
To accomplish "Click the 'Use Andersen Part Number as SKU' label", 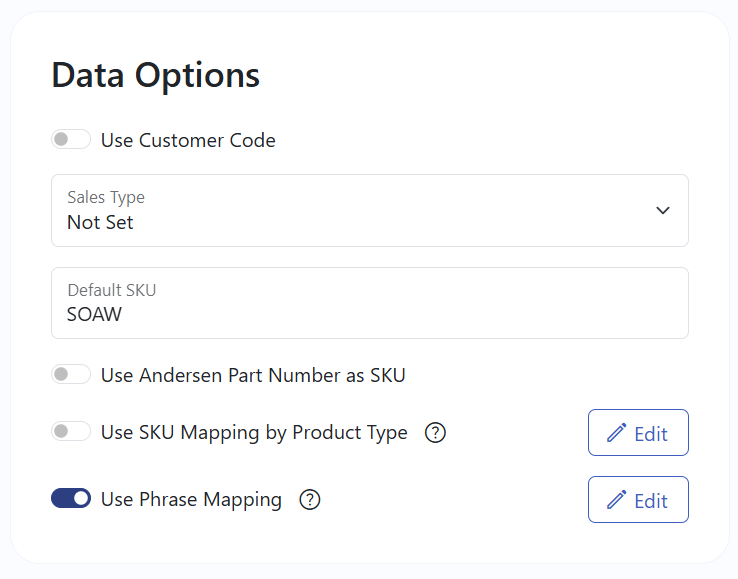I will [253, 375].
